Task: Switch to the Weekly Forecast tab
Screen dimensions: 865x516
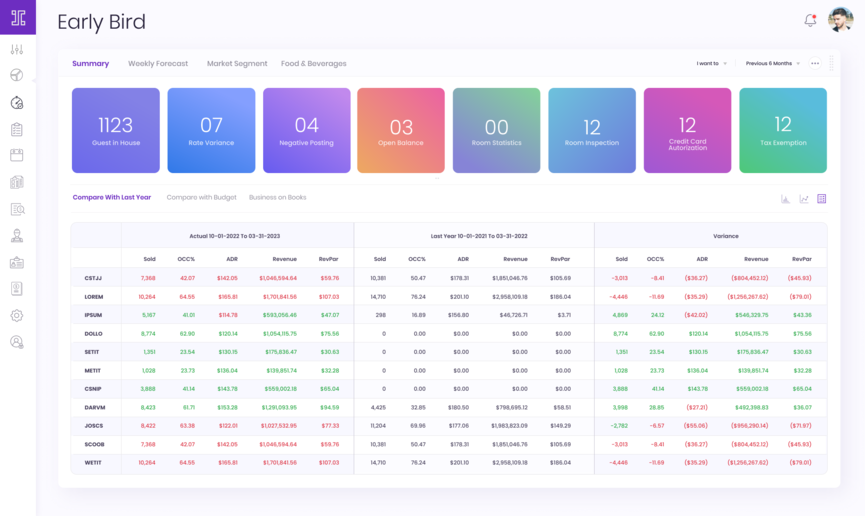Action: 158,64
